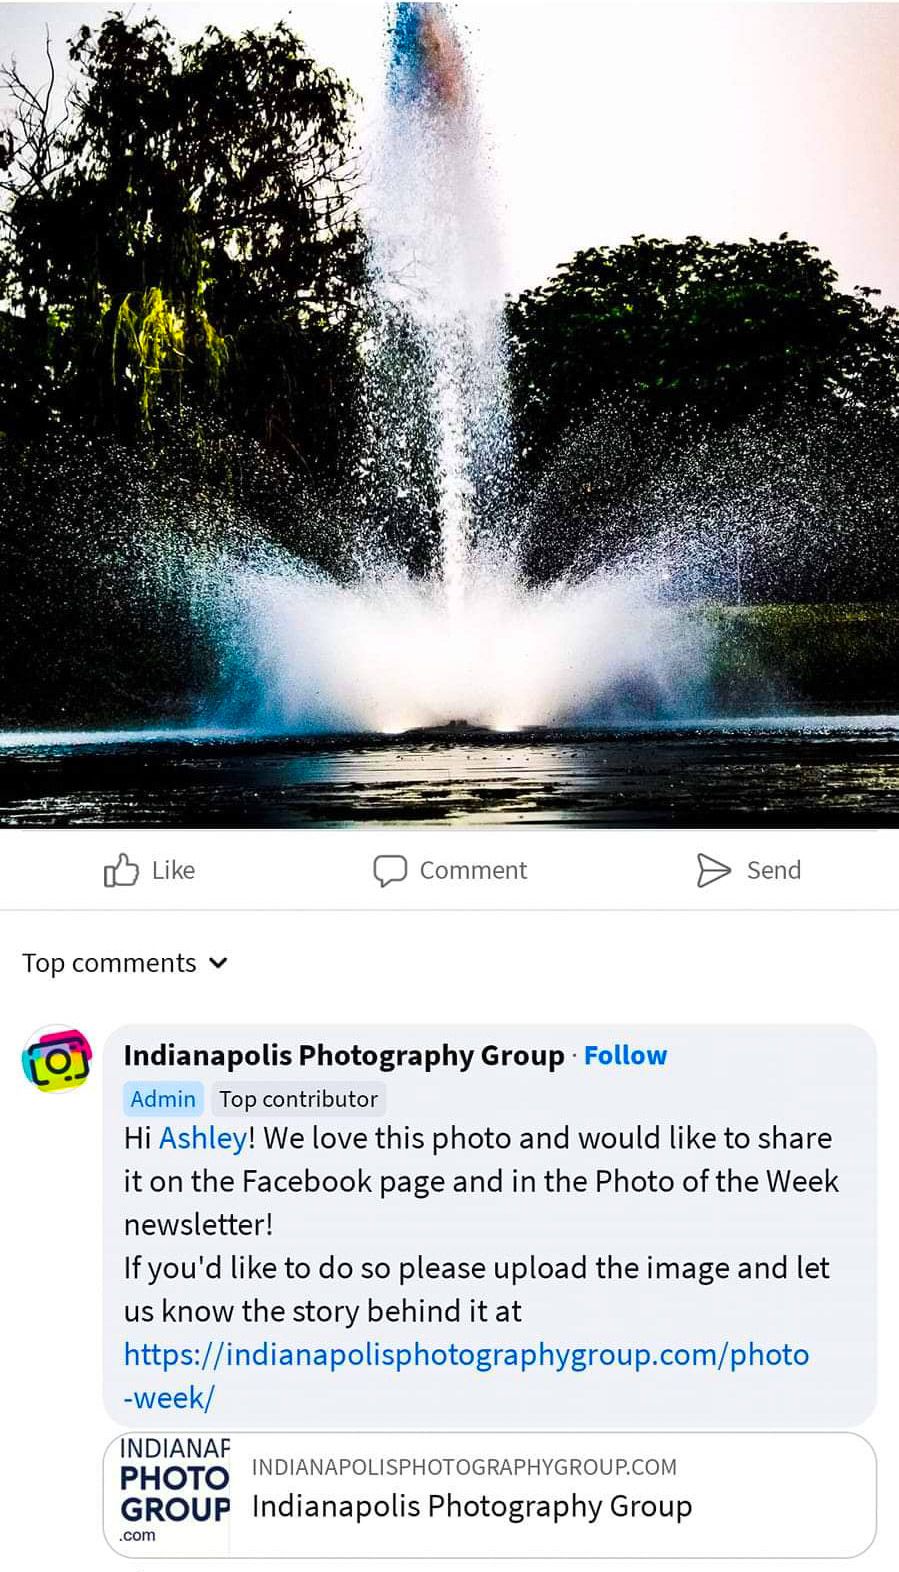Open the Indianapolis Photography Group commenter name

344,1055
